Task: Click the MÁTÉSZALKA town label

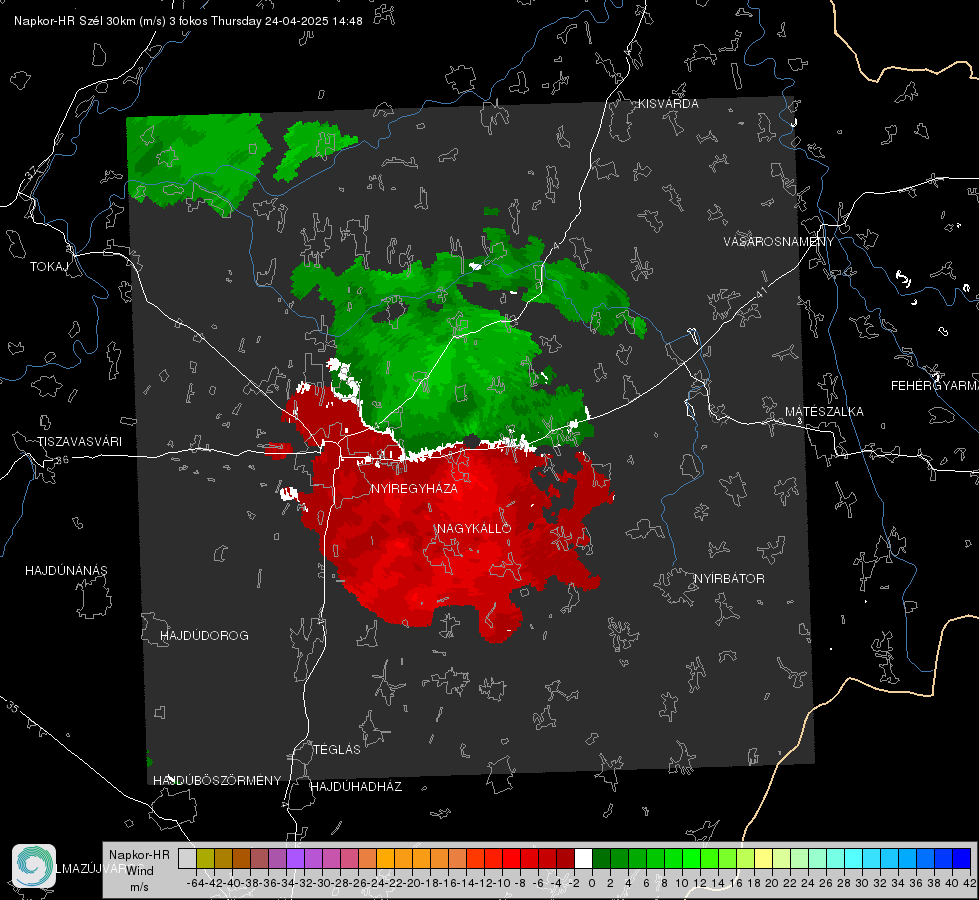Action: [x=824, y=412]
